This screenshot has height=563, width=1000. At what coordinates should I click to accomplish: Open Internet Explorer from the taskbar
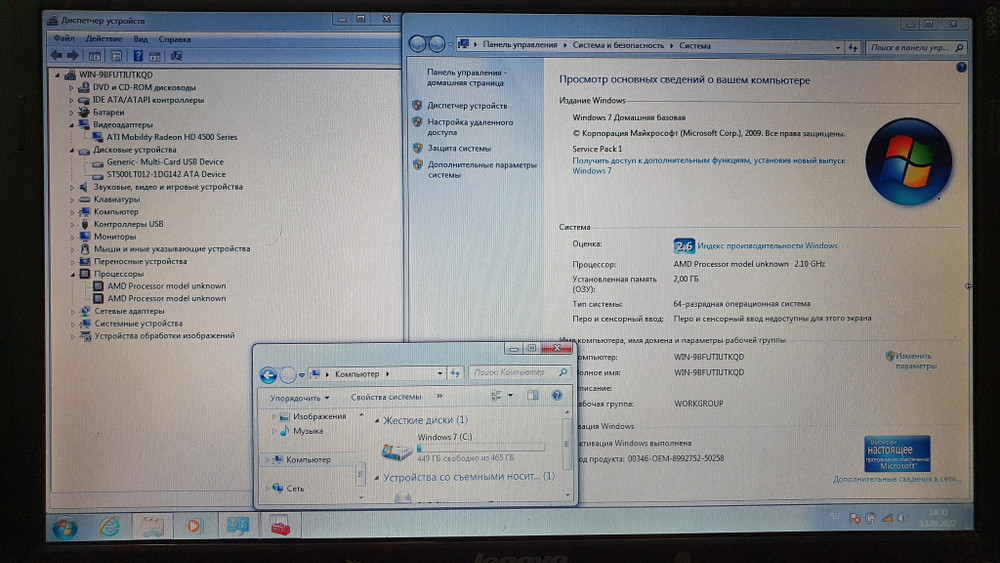point(108,526)
